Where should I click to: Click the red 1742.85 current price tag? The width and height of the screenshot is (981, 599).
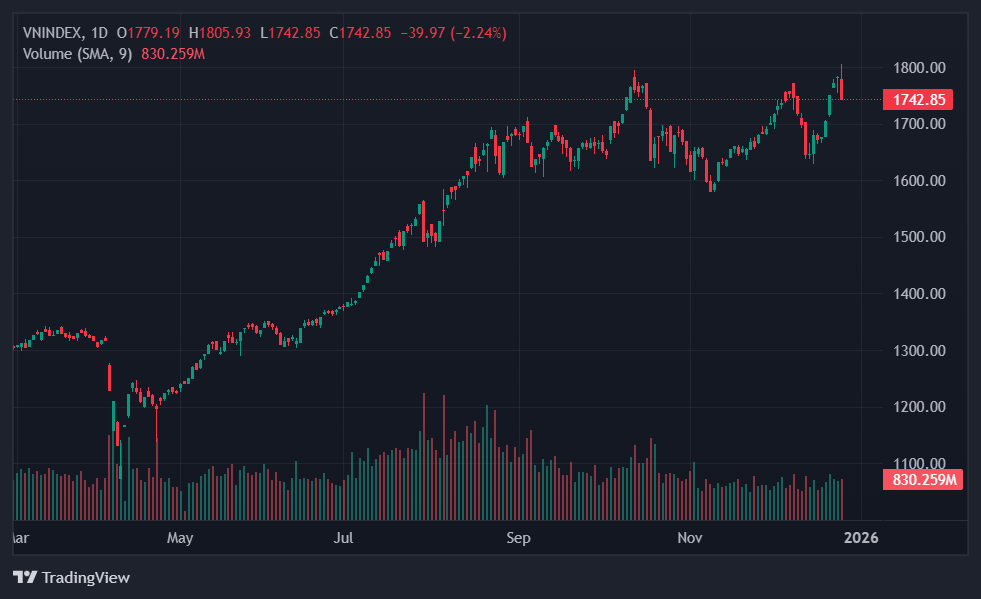click(918, 100)
